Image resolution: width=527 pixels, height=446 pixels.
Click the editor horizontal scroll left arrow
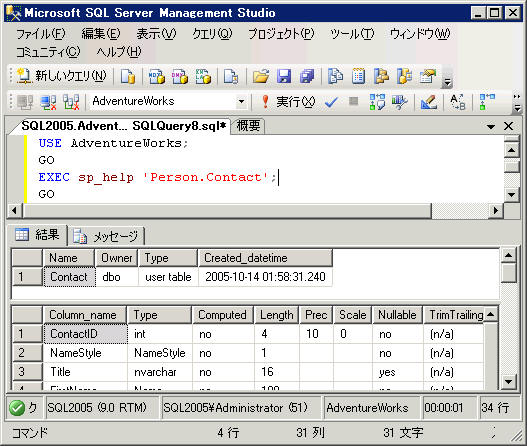tap(14, 211)
